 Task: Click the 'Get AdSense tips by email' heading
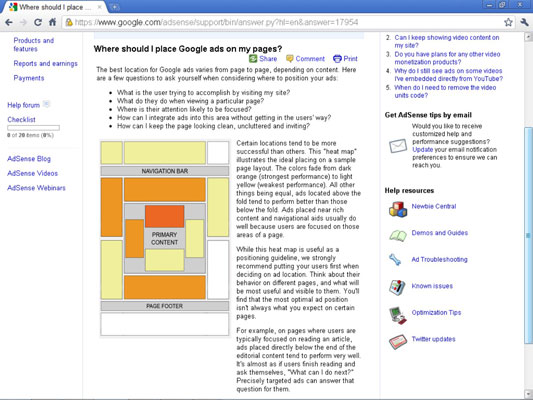(x=428, y=115)
